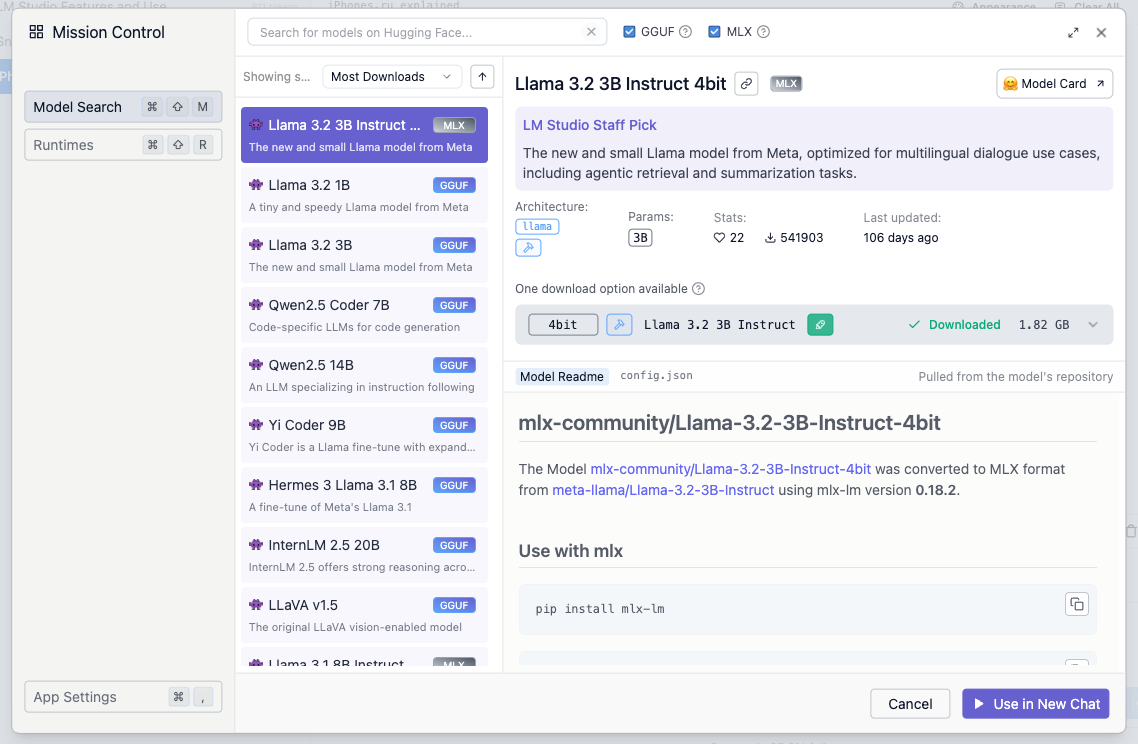Click the Mission Control grid icon
This screenshot has width=1138, height=744.
pyautogui.click(x=36, y=32)
